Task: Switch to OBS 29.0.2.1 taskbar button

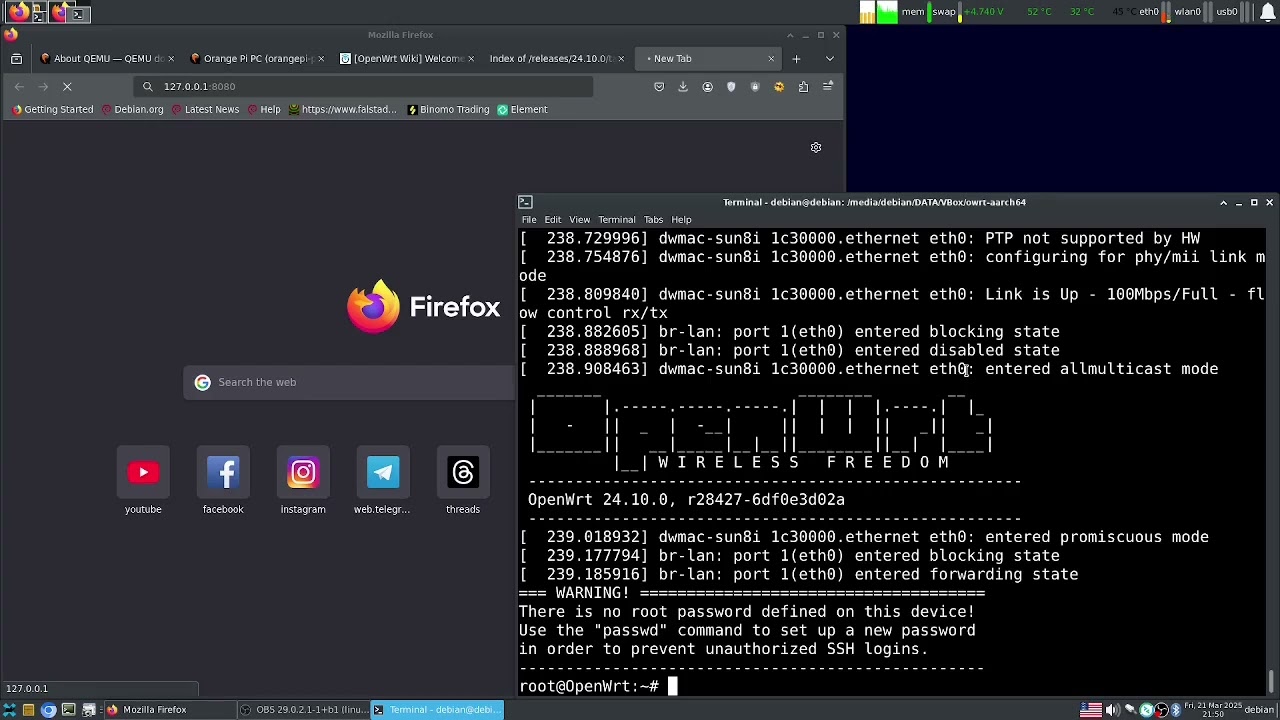Action: click(304, 710)
